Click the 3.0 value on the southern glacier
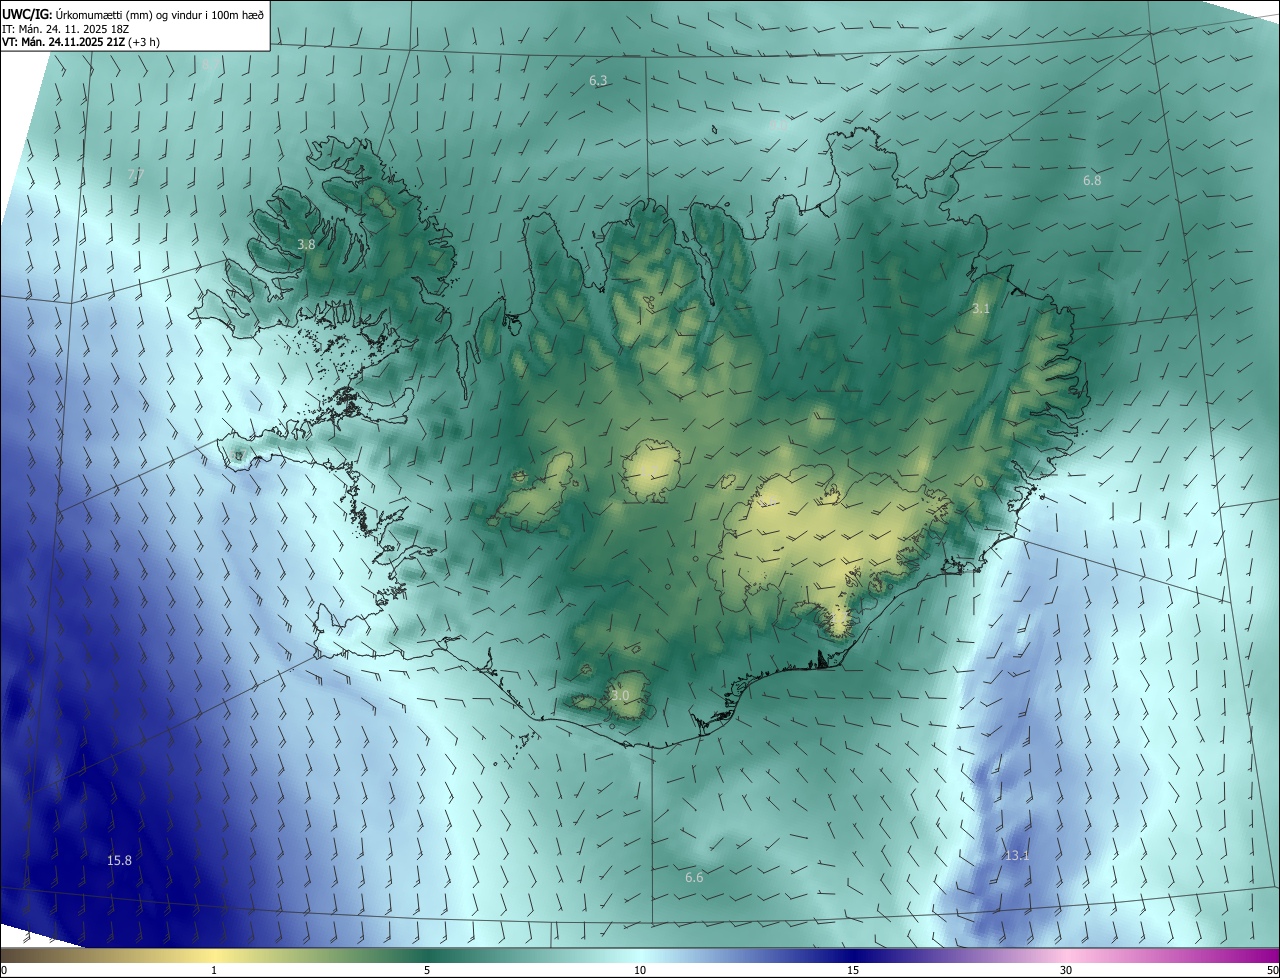The width and height of the screenshot is (1280, 978). 620,695
